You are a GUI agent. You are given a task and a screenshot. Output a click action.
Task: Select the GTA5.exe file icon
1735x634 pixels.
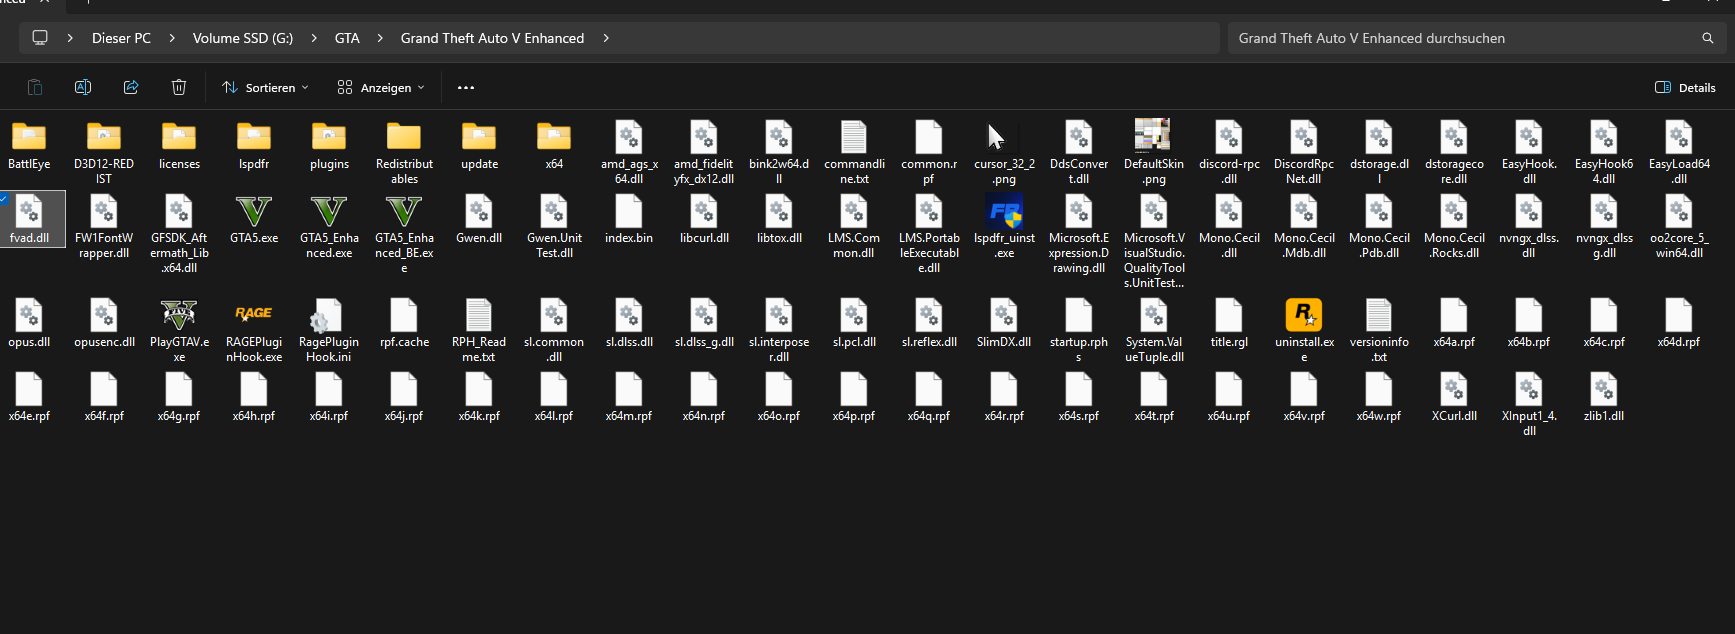[x=254, y=212]
